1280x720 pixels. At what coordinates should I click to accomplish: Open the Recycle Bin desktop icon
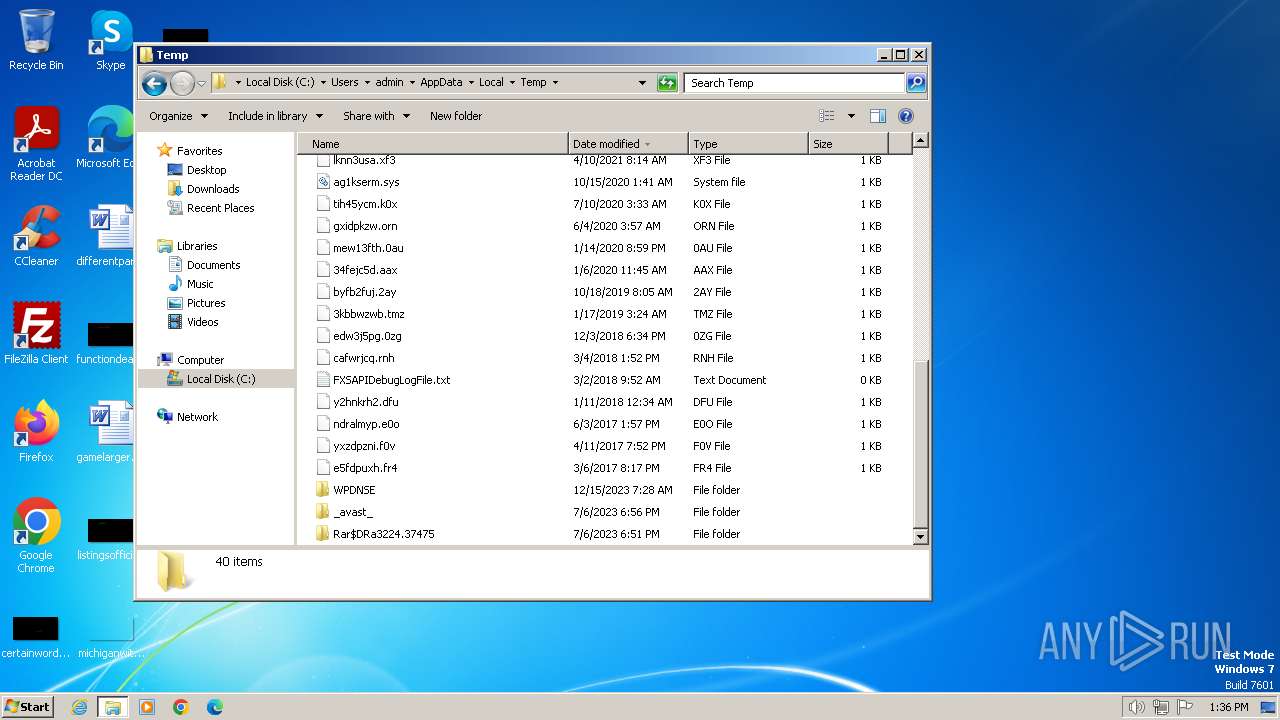36,40
